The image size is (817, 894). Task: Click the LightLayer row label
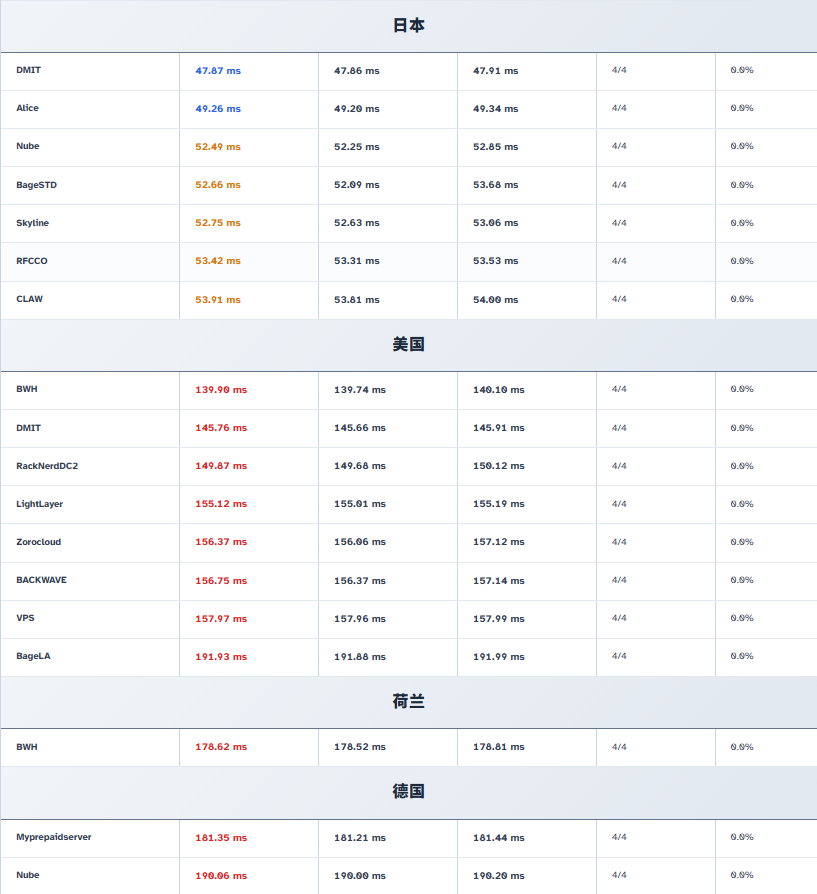click(39, 504)
